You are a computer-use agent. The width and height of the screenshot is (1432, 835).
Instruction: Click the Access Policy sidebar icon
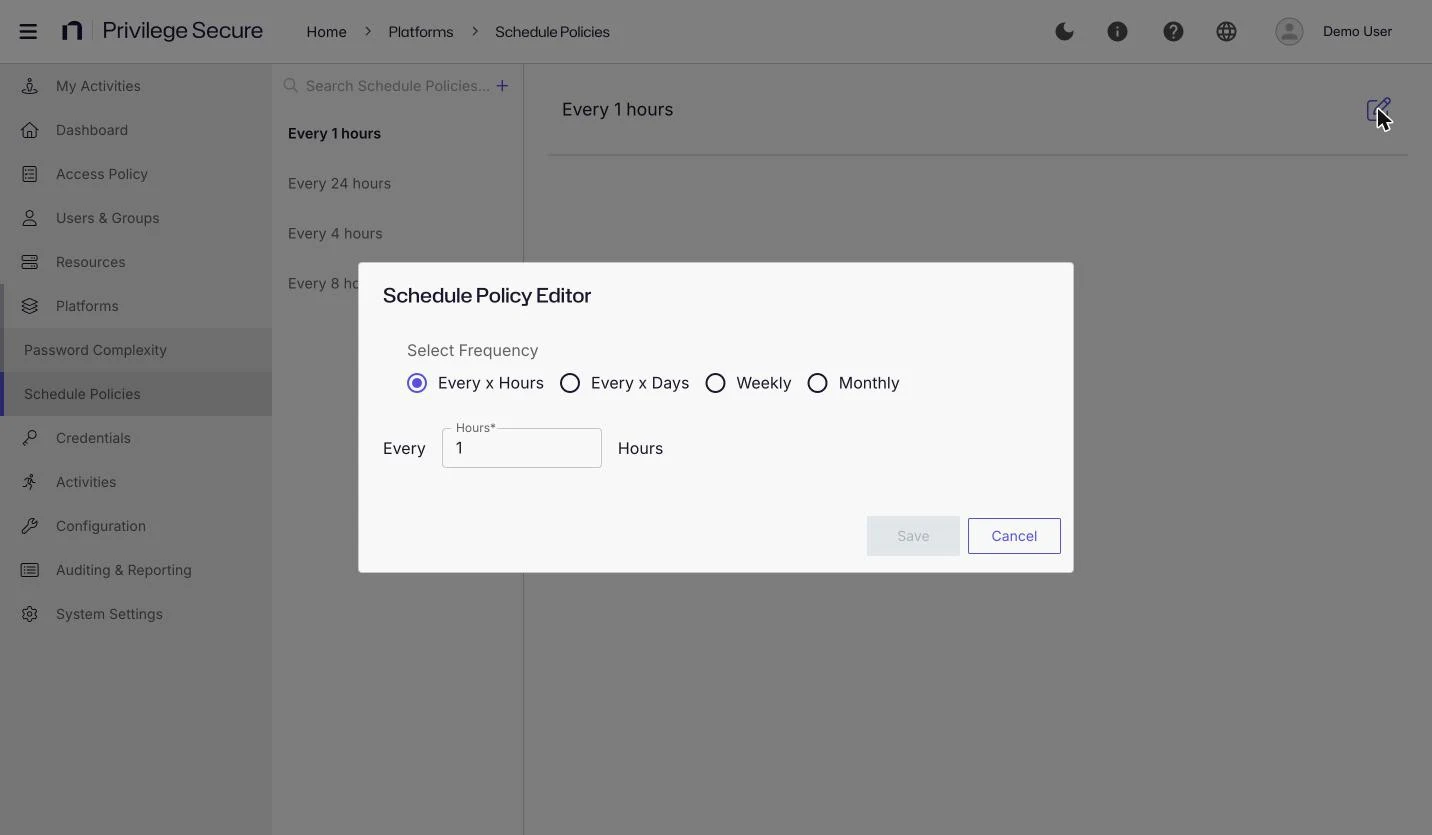click(x=30, y=174)
